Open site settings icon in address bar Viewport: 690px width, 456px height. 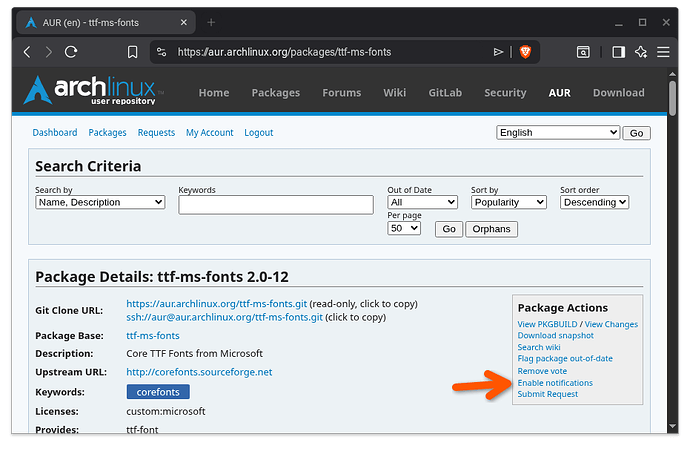161,52
